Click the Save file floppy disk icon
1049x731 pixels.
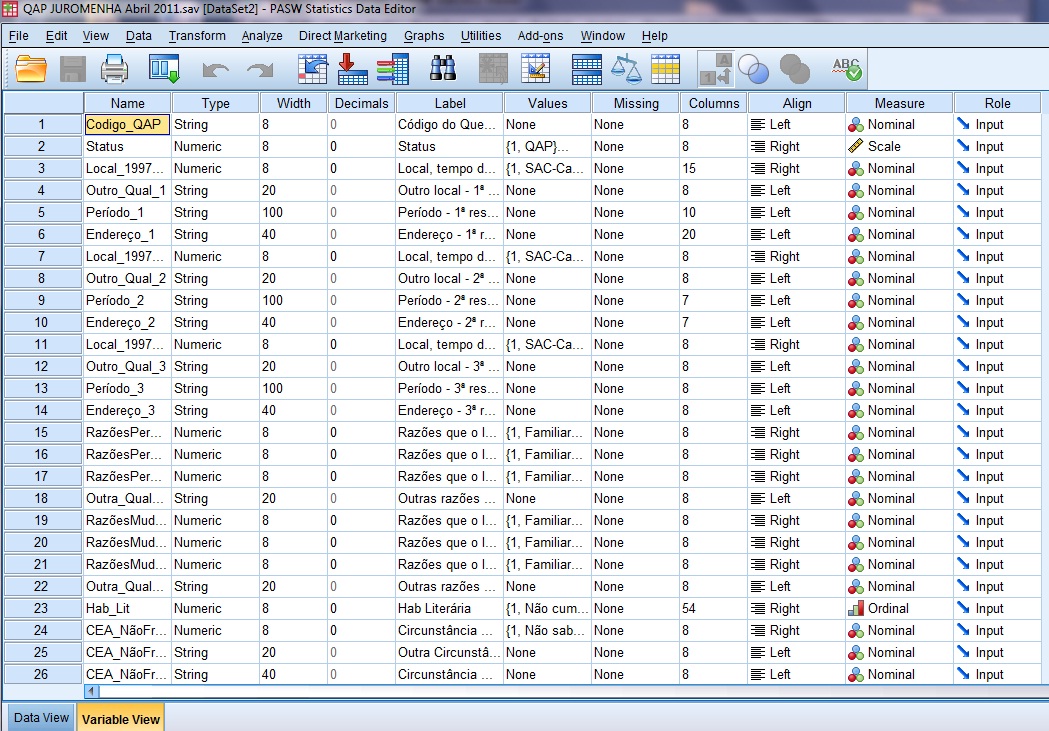pyautogui.click(x=73, y=69)
